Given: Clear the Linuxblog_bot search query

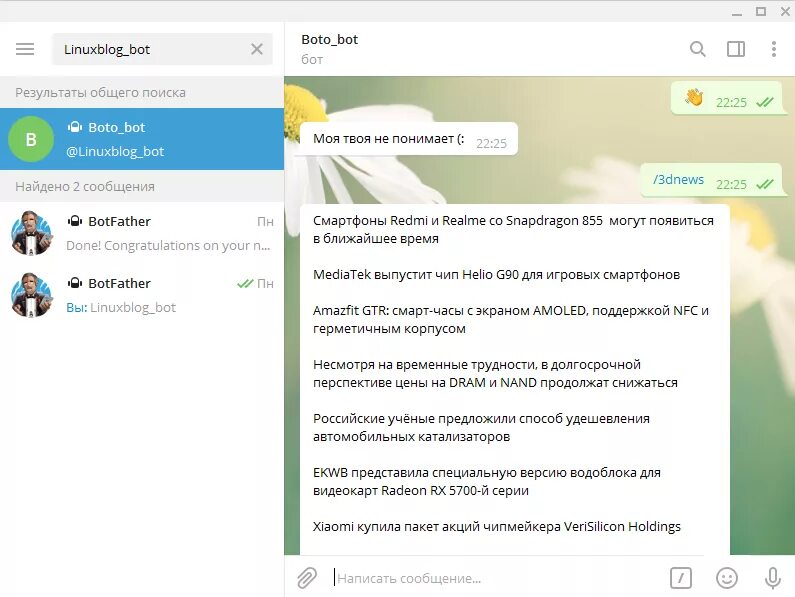Looking at the screenshot, I should point(257,49).
